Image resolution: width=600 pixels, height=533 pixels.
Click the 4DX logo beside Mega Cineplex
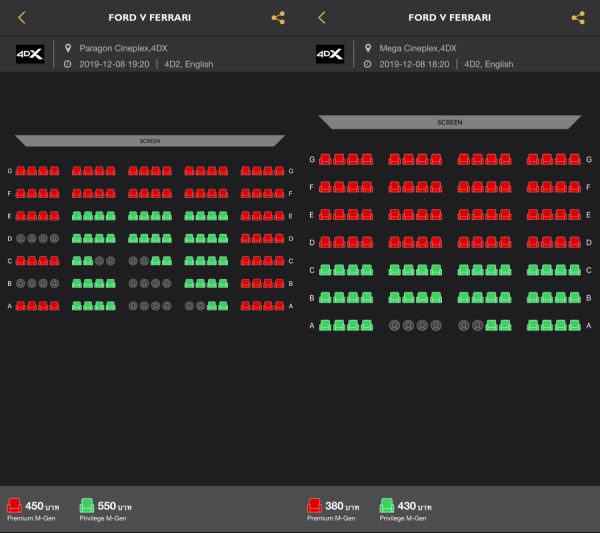(x=330, y=54)
